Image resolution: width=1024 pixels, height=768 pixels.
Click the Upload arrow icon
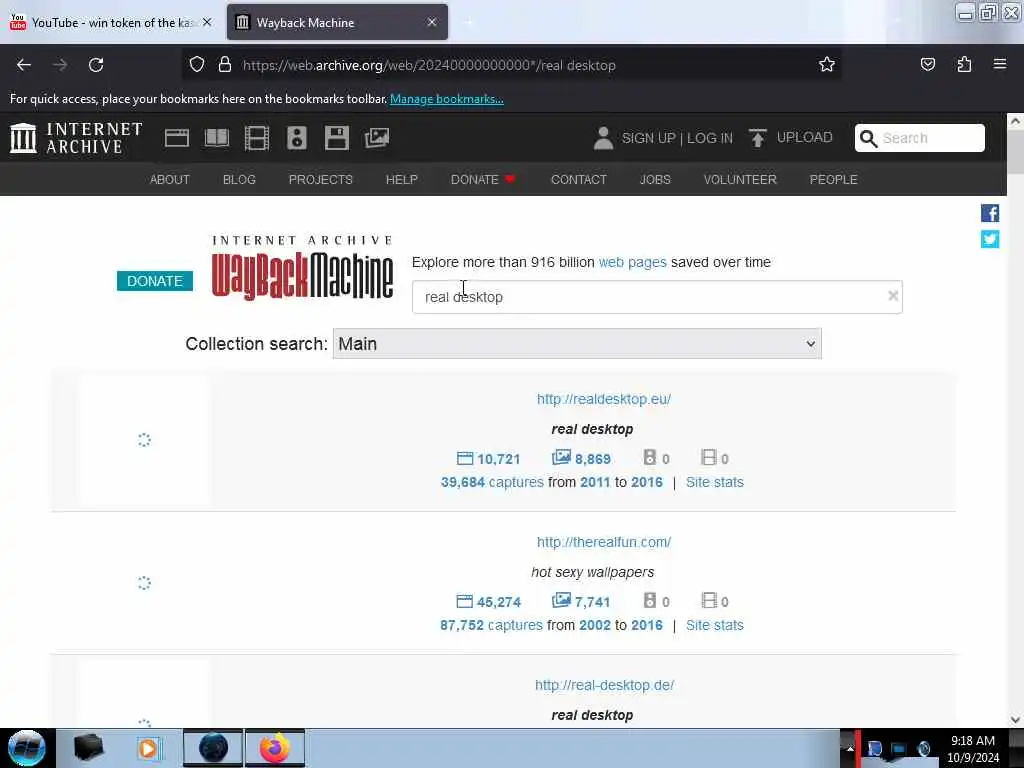[758, 138]
